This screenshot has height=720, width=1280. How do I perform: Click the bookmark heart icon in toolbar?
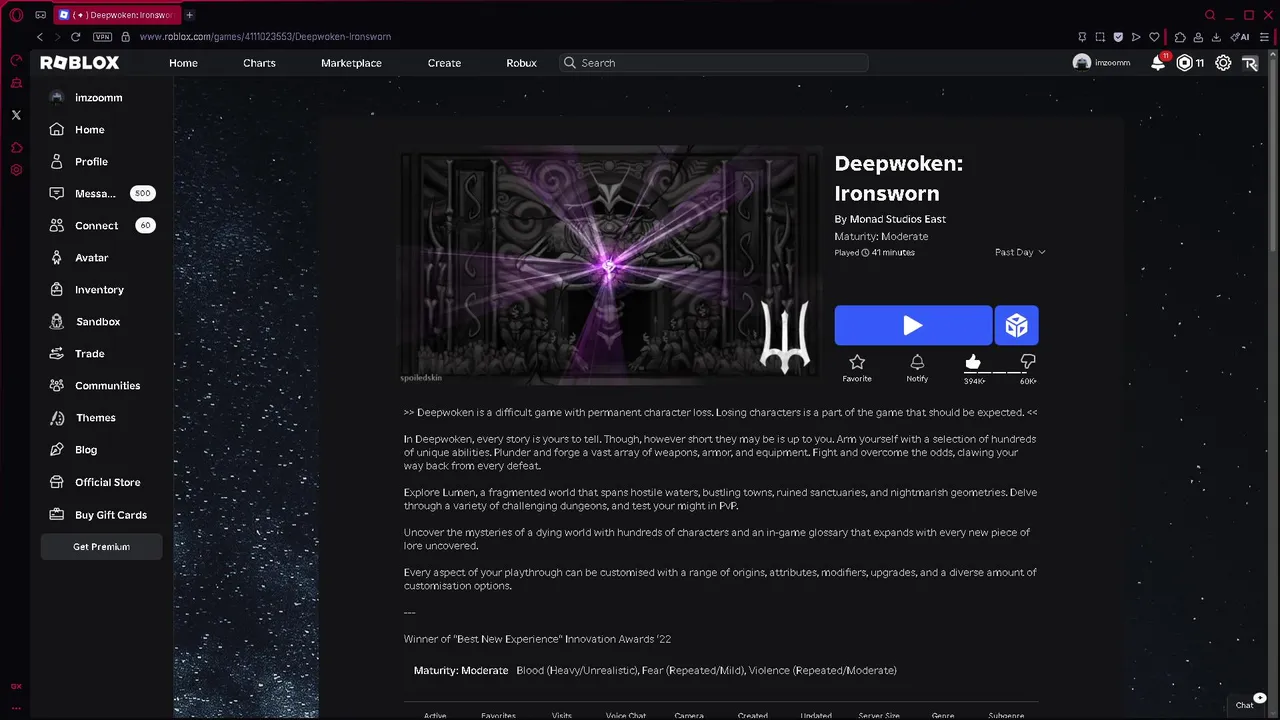point(1154,37)
